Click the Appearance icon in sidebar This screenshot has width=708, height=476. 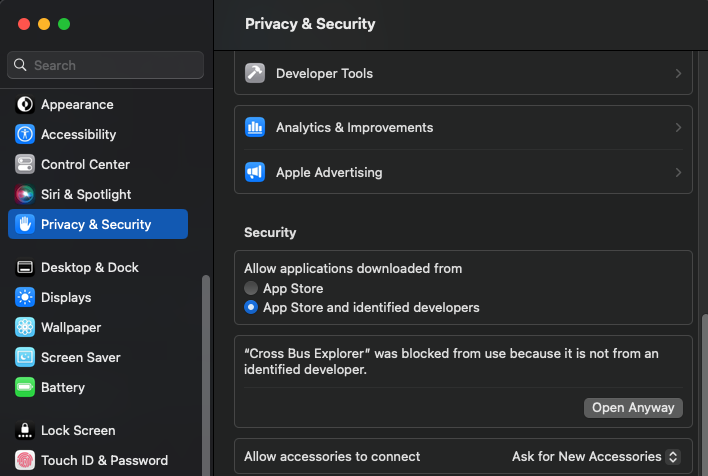[x=25, y=105]
